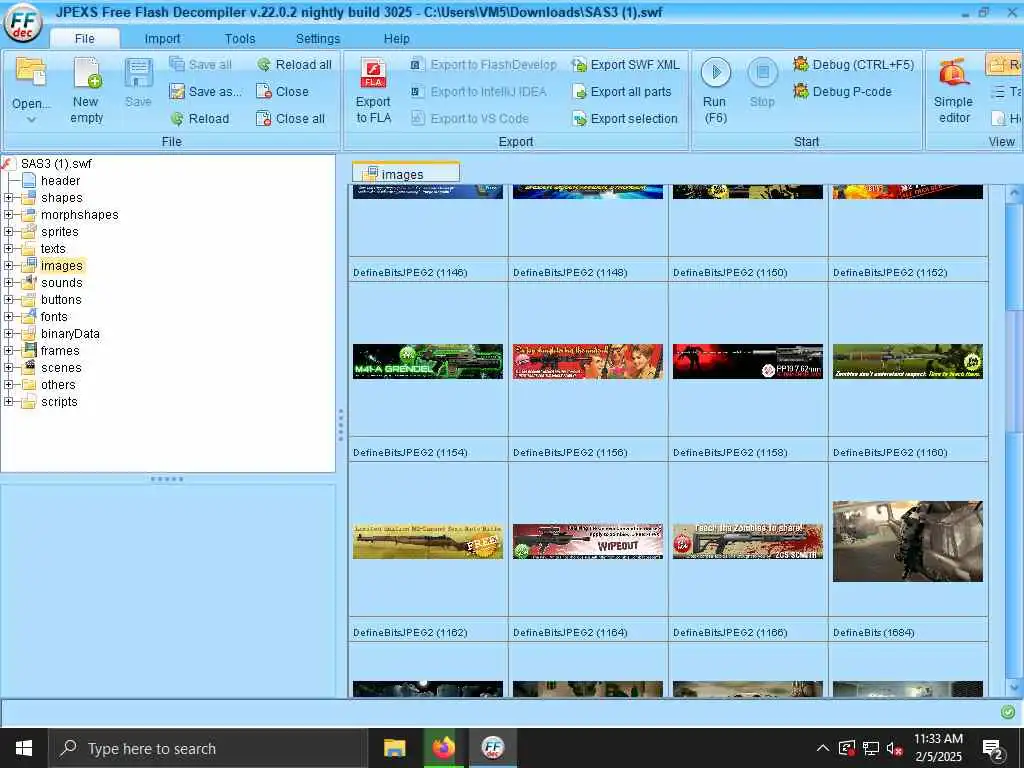Create a New empty SWF
This screenshot has height=768, width=1024.
click(x=86, y=91)
